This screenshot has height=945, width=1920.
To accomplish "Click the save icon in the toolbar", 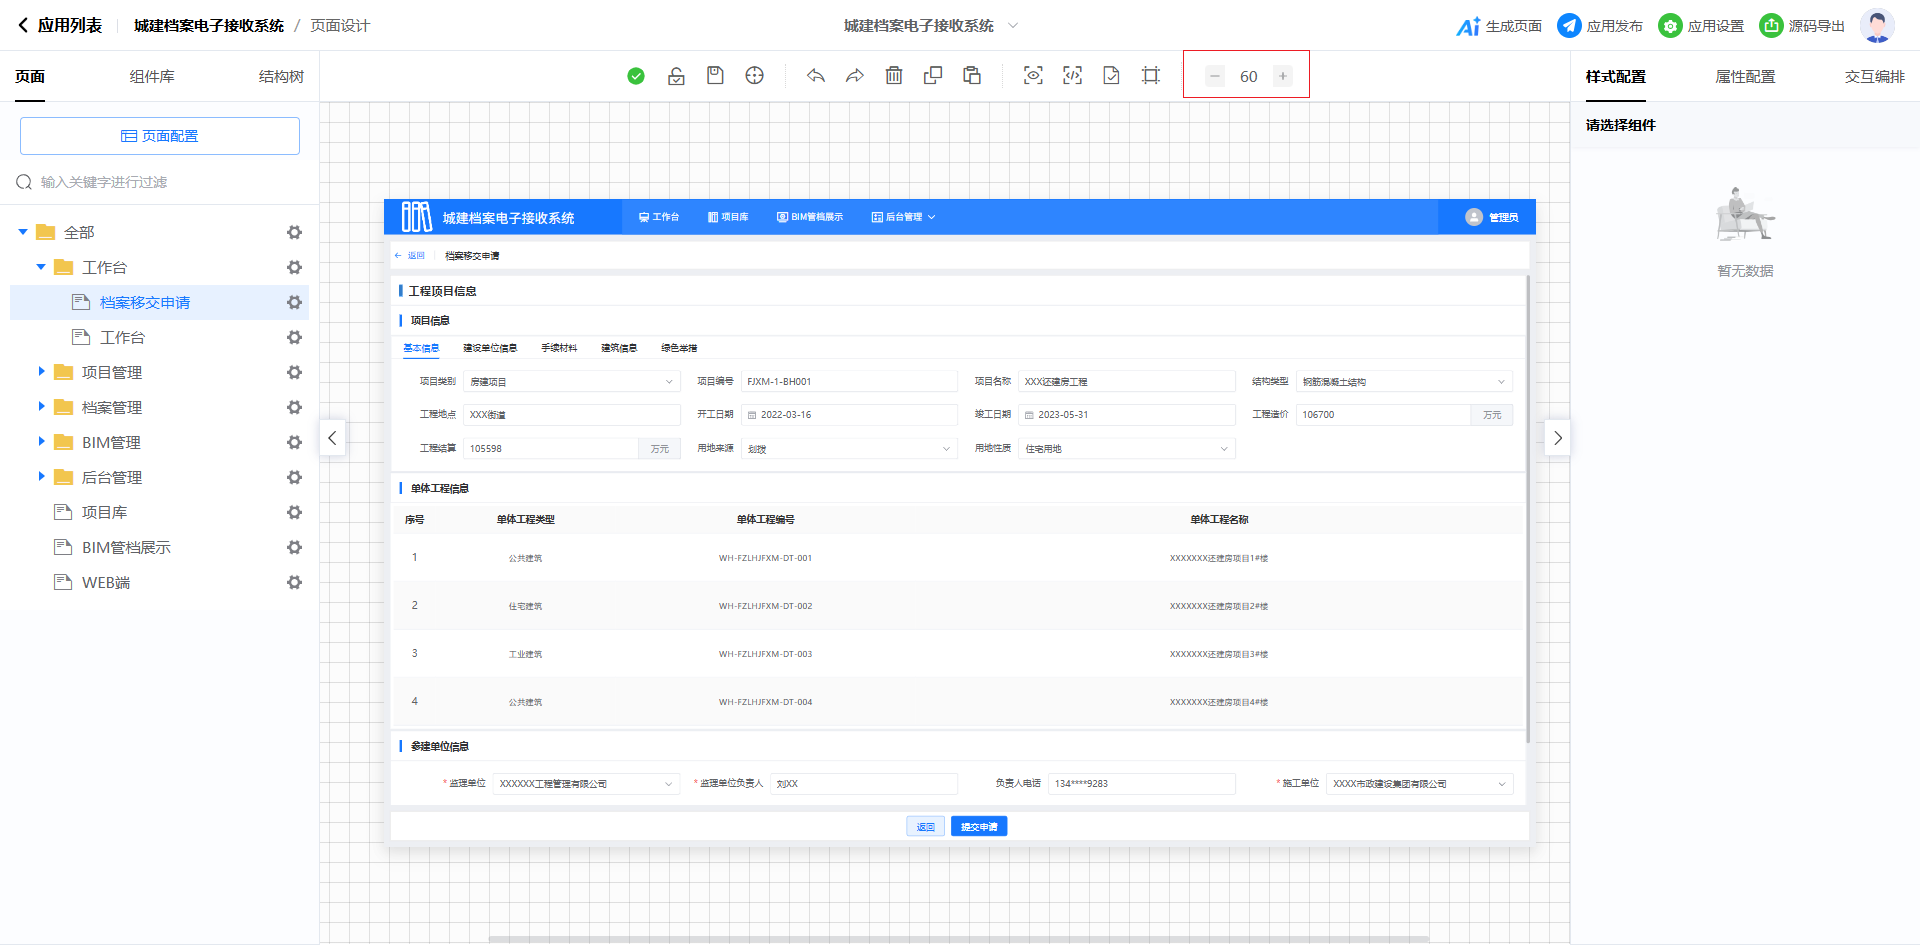I will click(715, 76).
